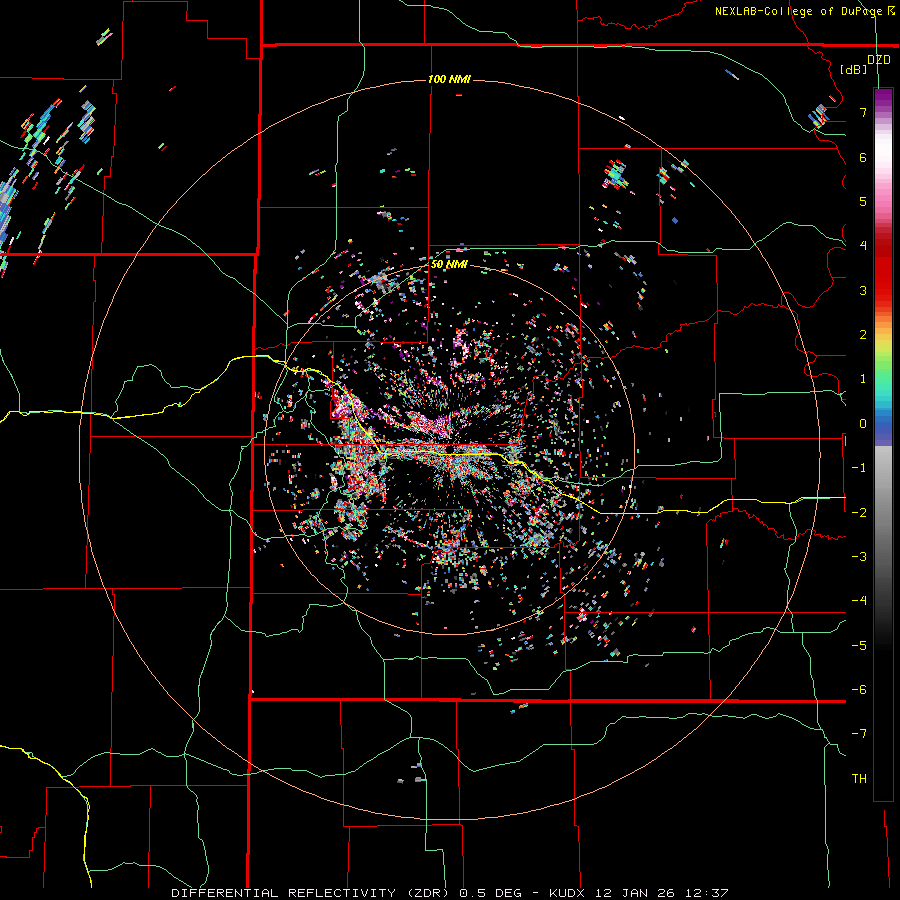Screen dimensions: 900x900
Task: Click the -6 value on color scale
Action: tap(859, 690)
